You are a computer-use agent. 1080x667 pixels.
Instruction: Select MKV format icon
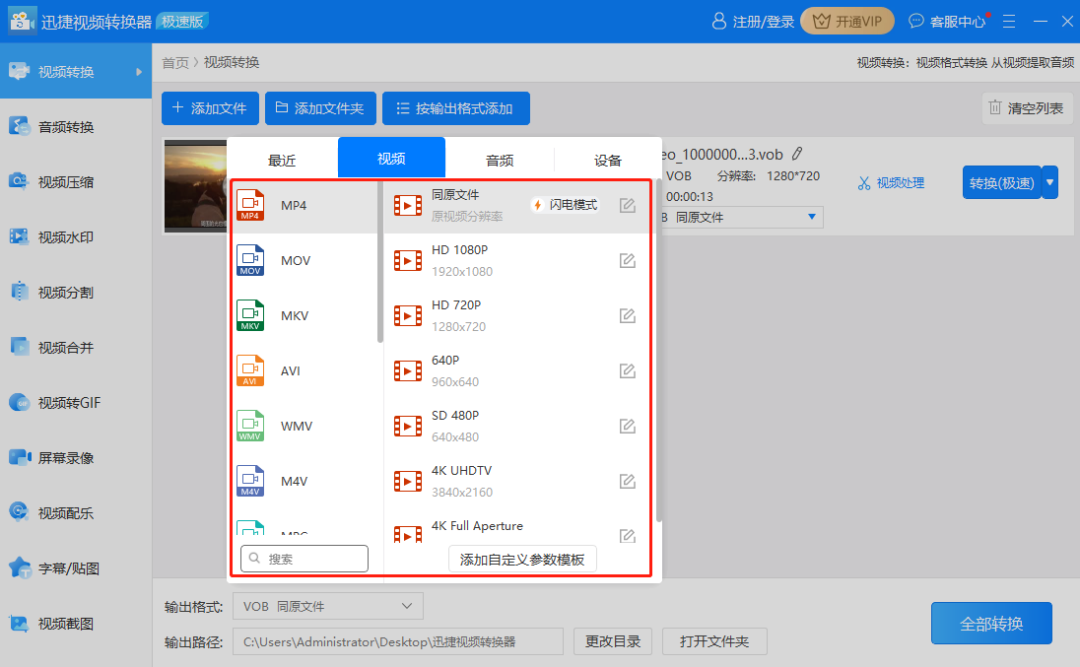(x=250, y=316)
